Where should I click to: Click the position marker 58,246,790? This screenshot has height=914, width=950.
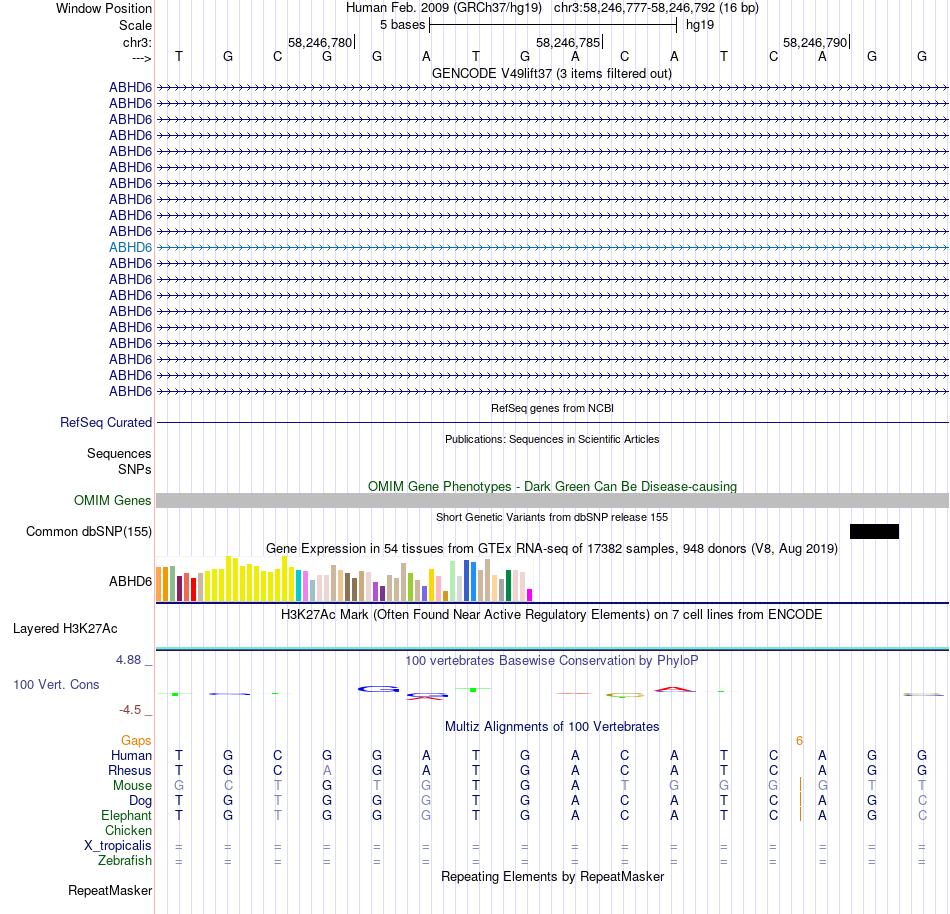pyautogui.click(x=815, y=42)
